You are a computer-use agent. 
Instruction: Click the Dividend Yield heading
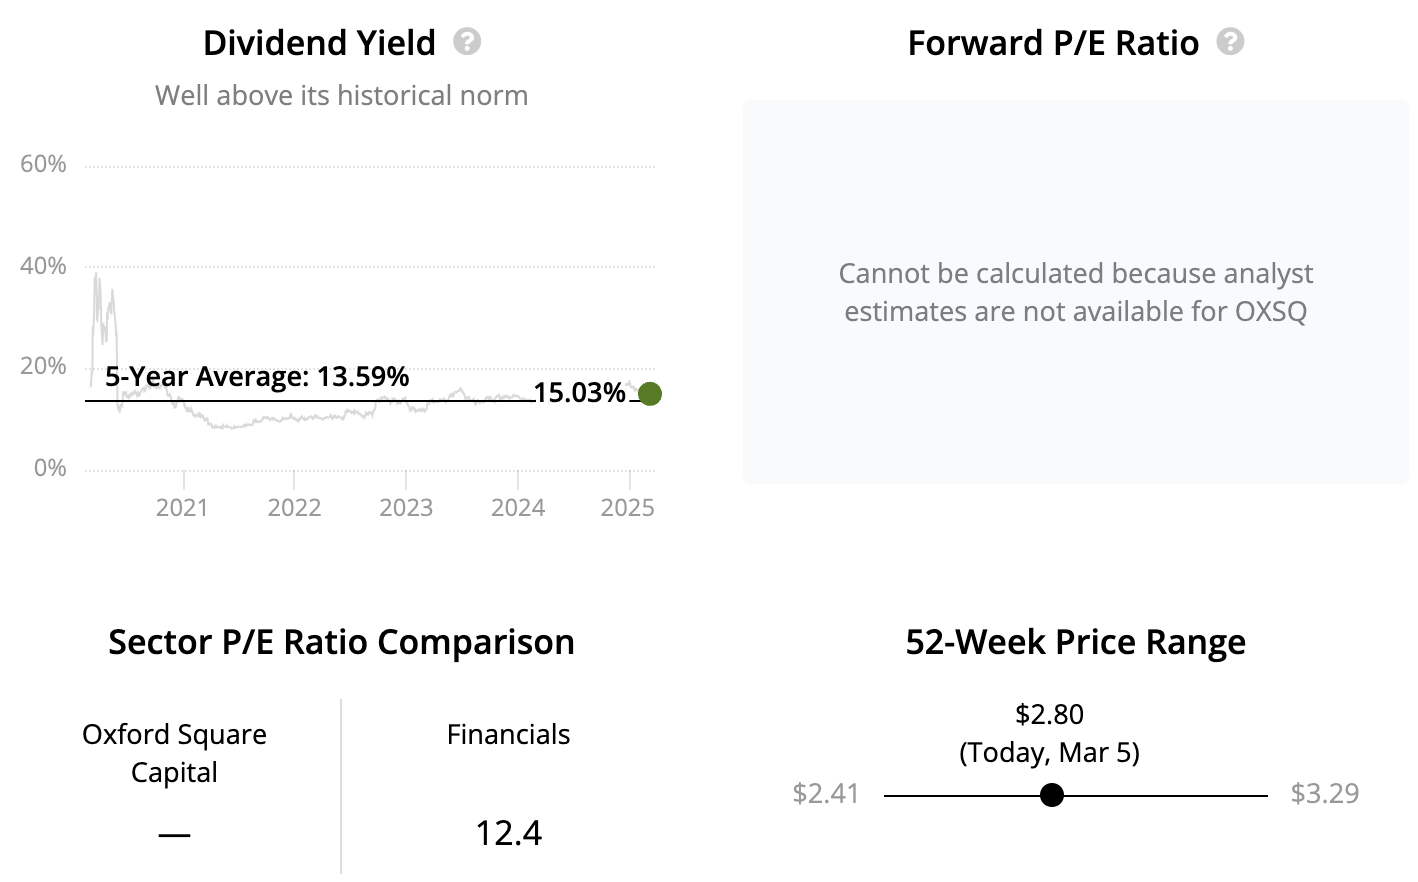(319, 43)
